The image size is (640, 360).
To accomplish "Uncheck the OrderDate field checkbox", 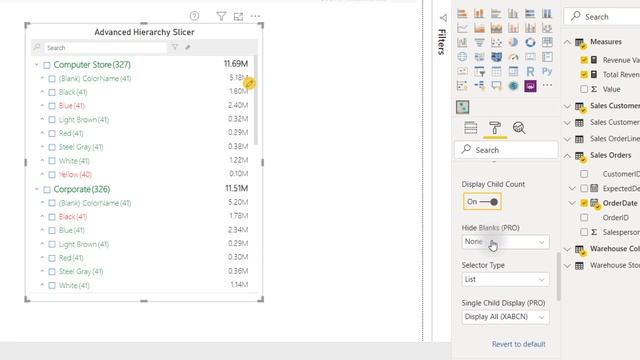I will (x=584, y=203).
